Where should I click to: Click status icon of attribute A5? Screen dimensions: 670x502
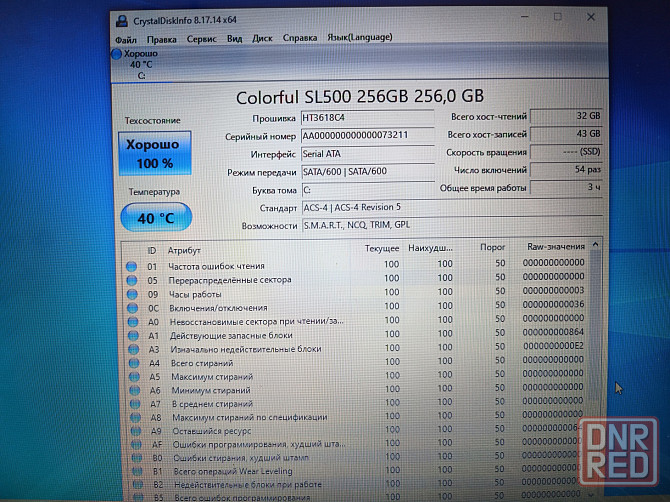135,377
